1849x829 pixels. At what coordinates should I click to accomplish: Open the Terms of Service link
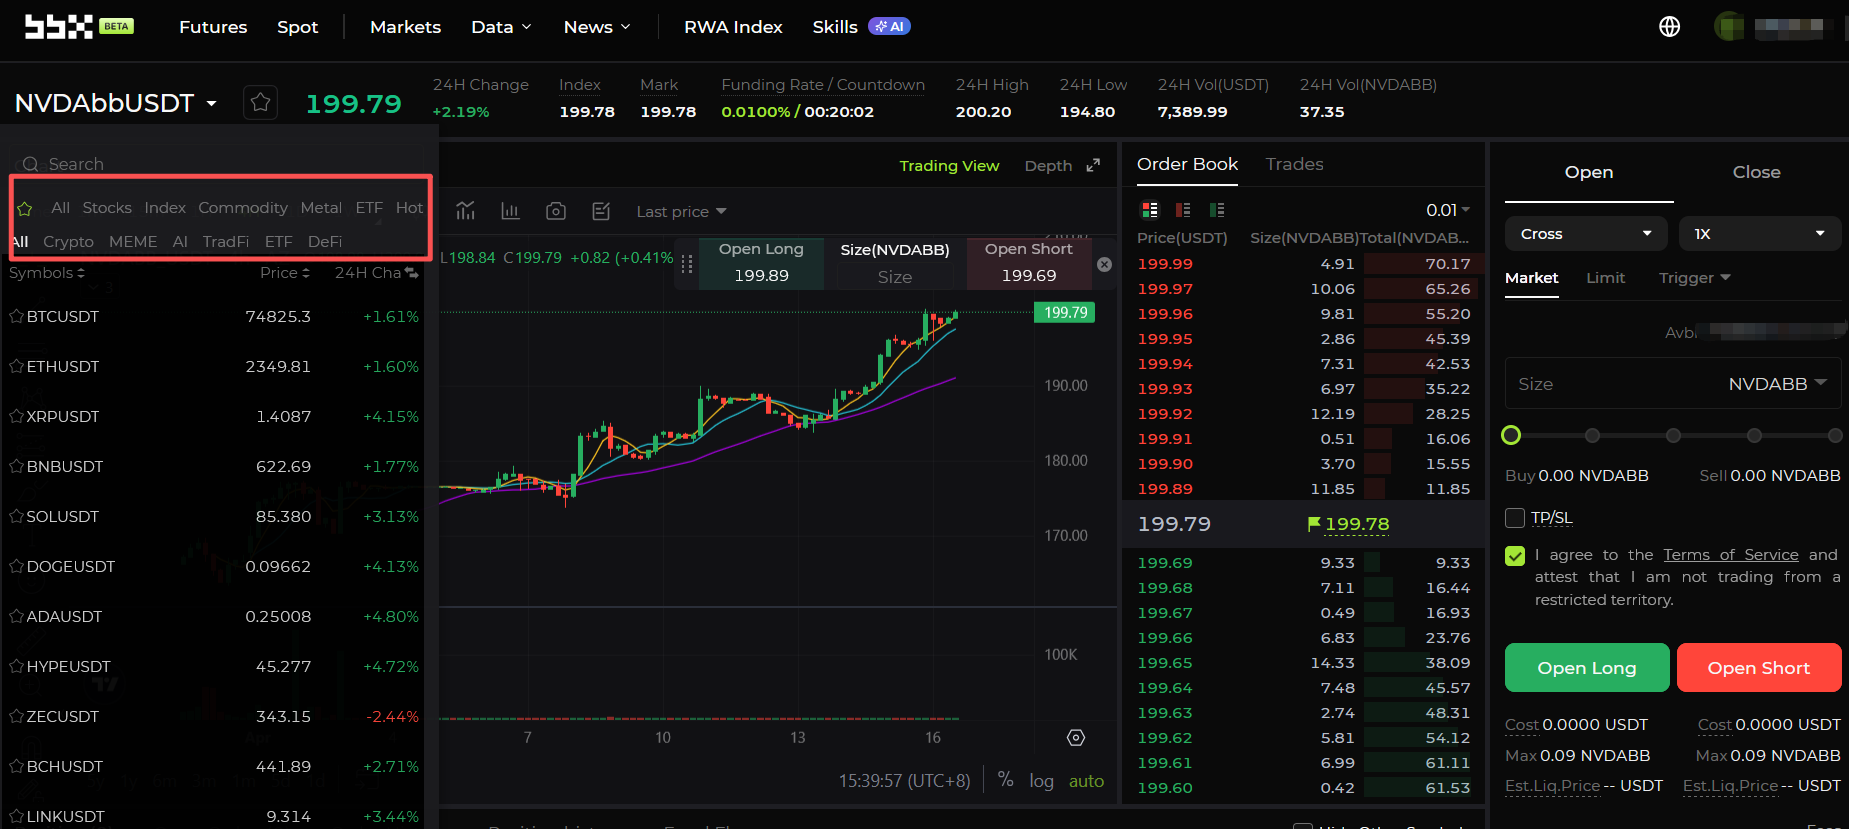tap(1730, 555)
